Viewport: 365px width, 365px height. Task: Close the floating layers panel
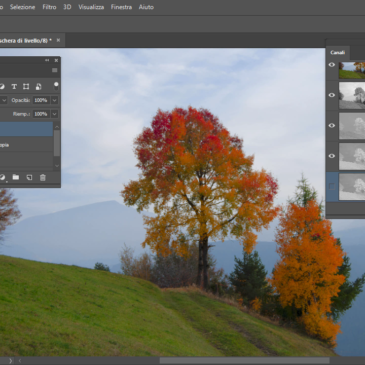(x=56, y=60)
